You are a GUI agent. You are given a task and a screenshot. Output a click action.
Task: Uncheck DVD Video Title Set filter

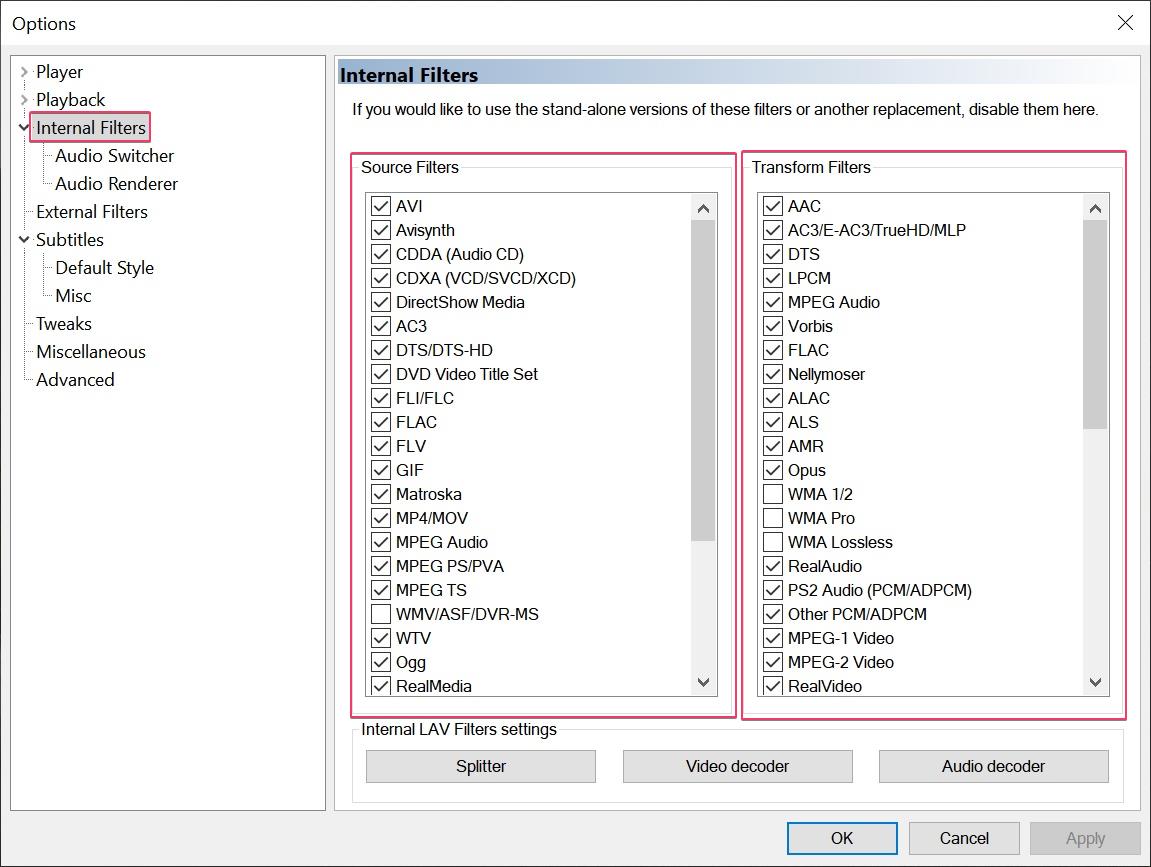click(380, 374)
